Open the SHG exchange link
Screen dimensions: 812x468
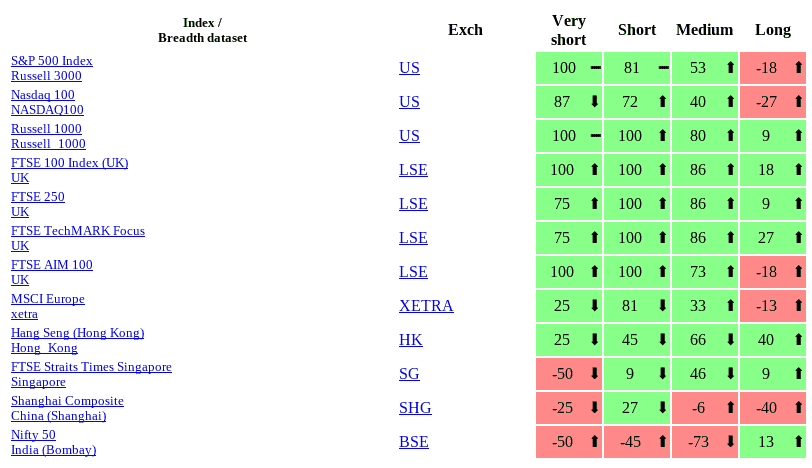pyautogui.click(x=415, y=408)
